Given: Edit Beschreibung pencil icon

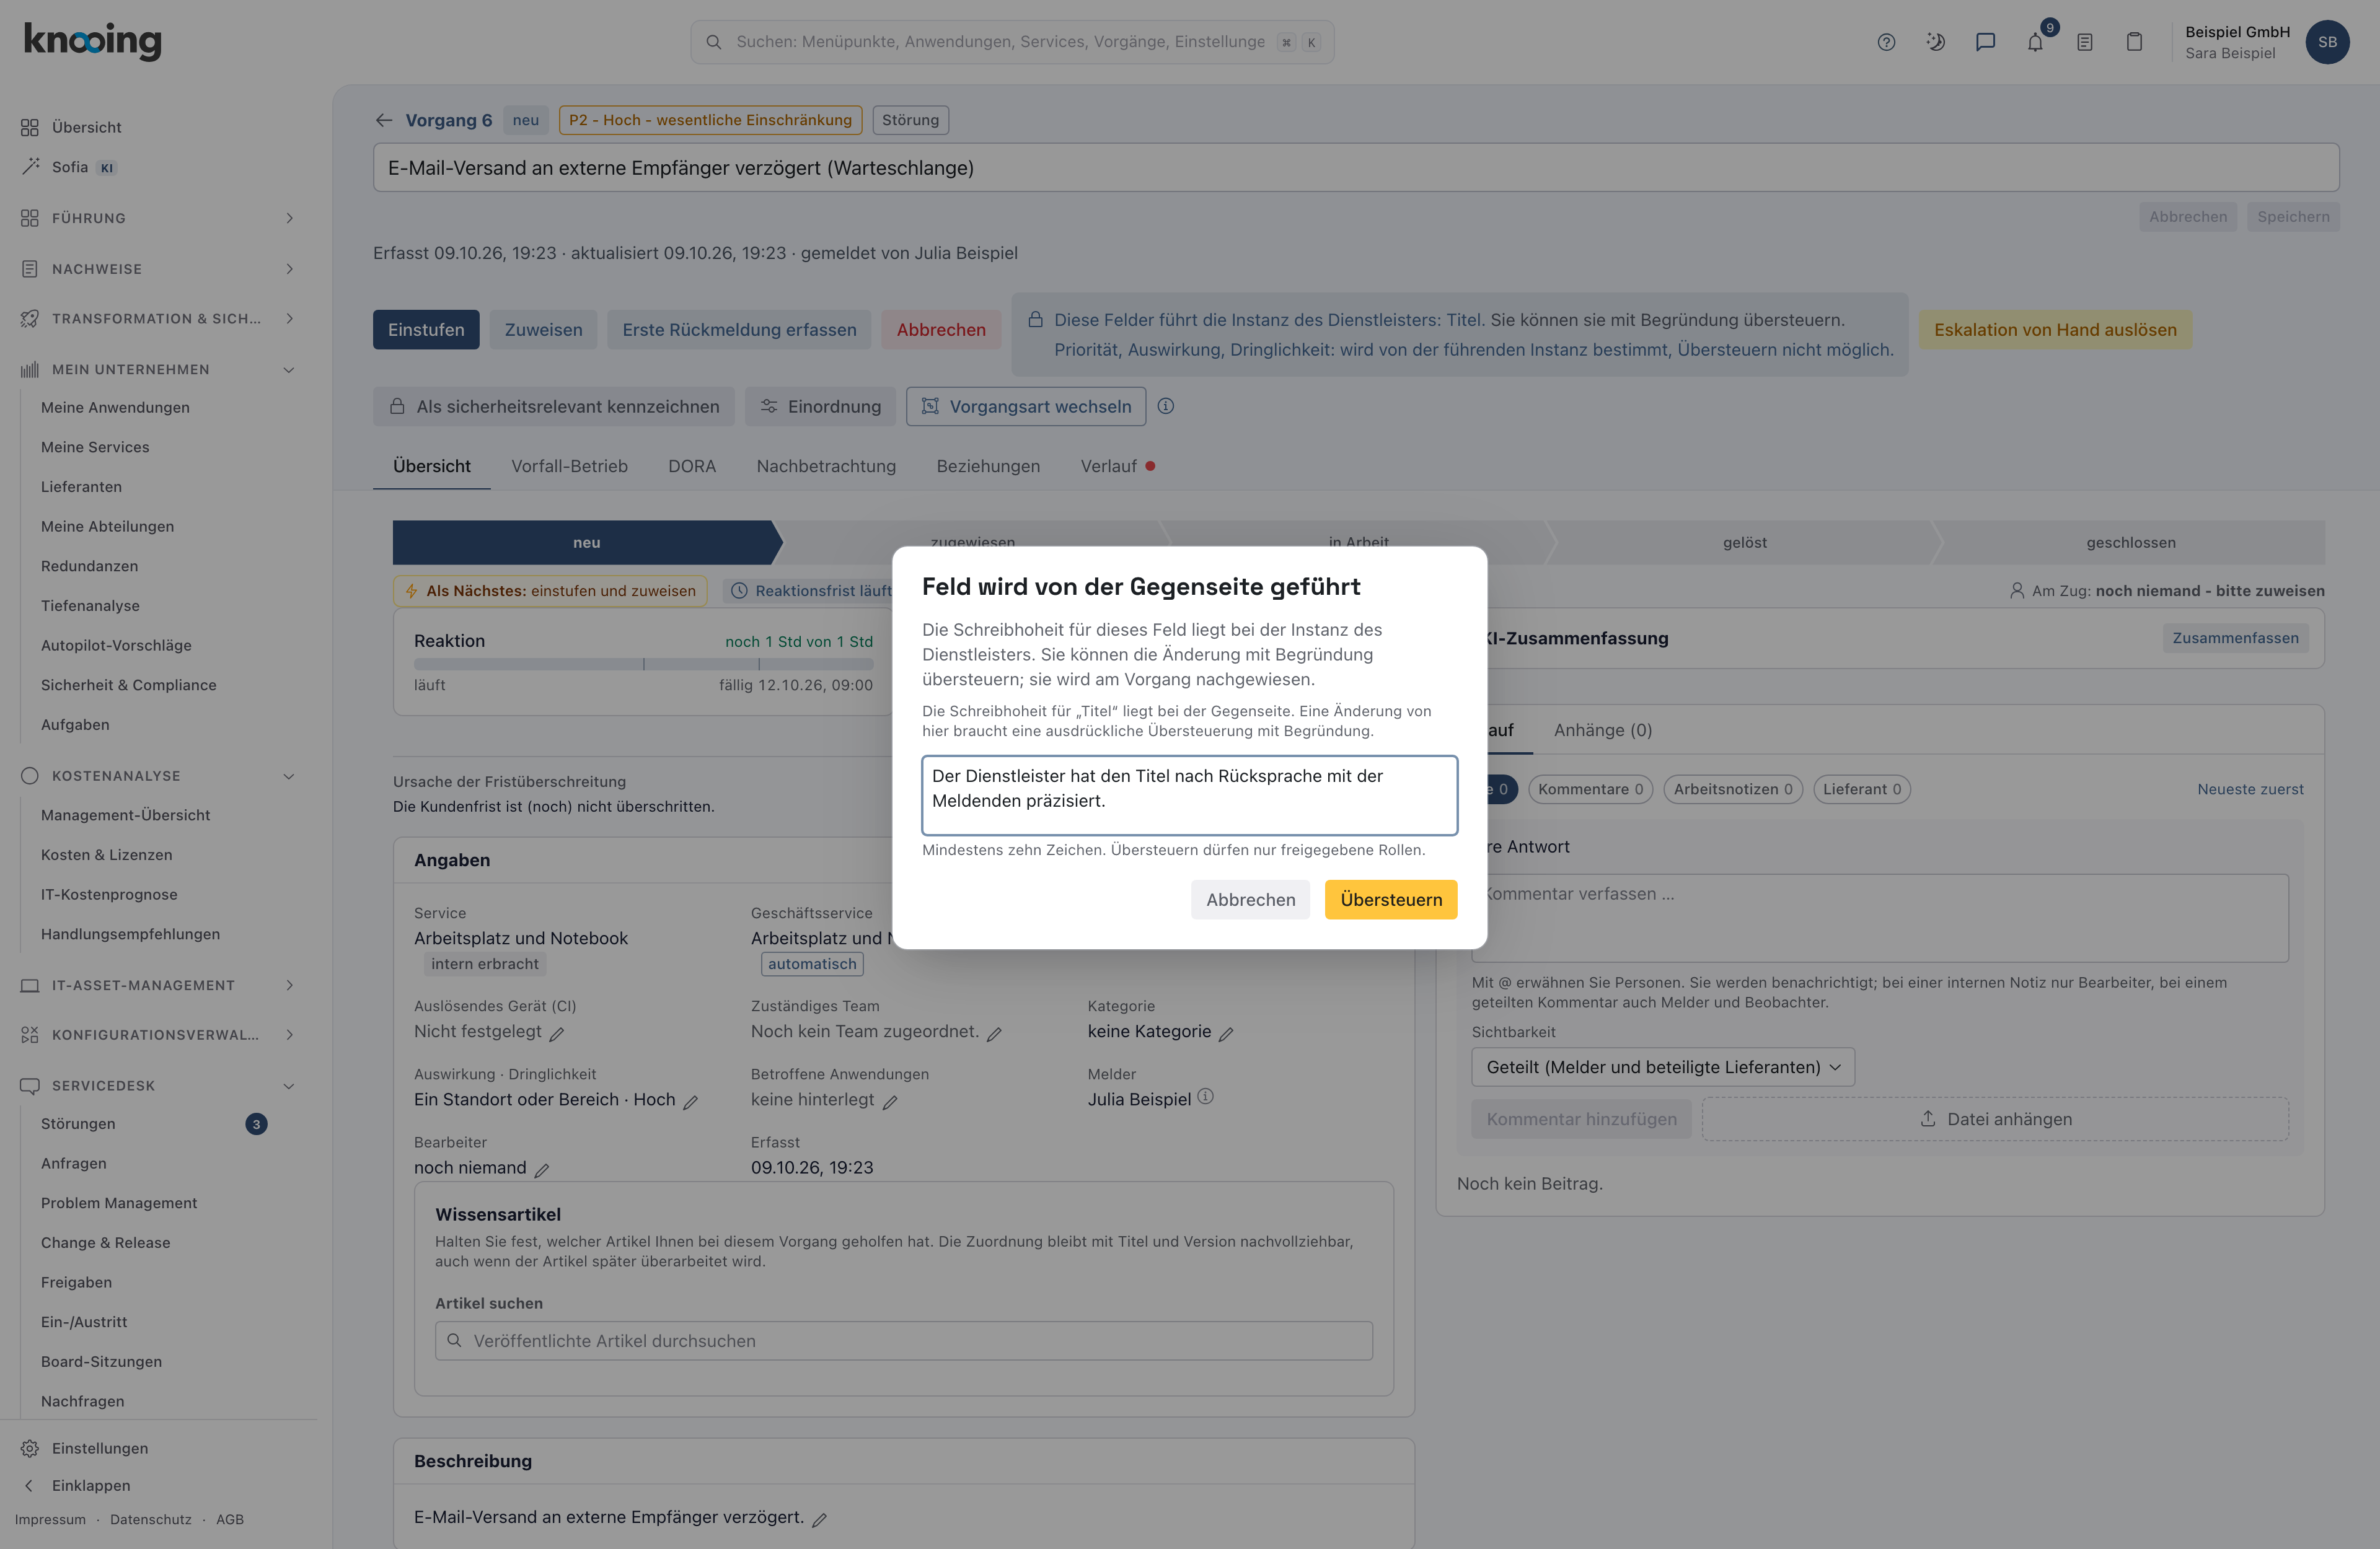Looking at the screenshot, I should [819, 1520].
